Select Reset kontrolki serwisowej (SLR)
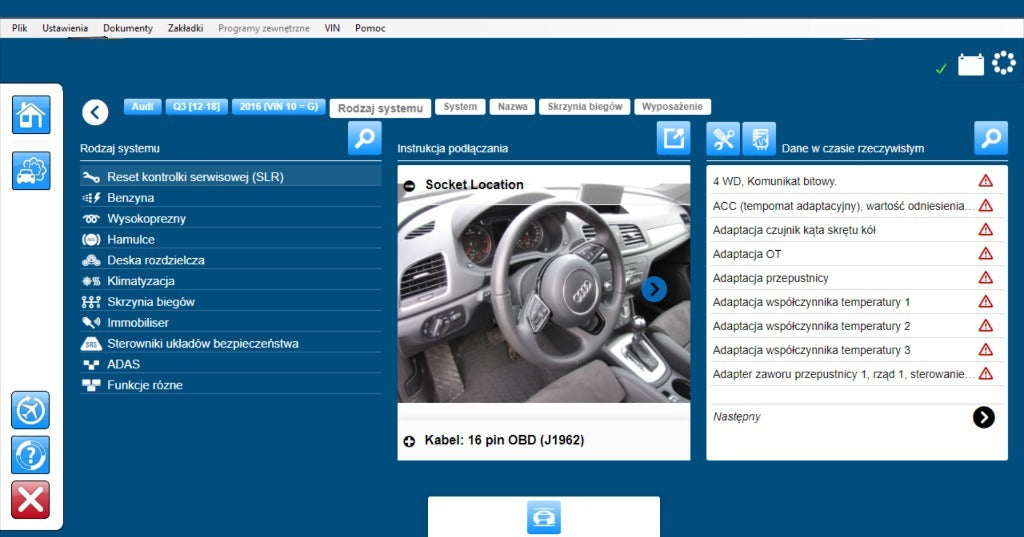 (x=231, y=176)
